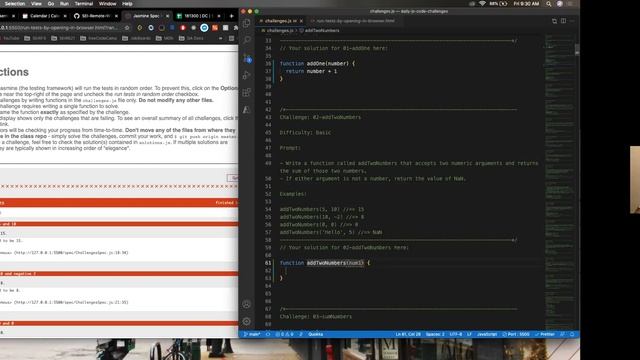Viewport: 640px width, 360px height.
Task: Close the challenges.js editor tab
Action: point(301,21)
